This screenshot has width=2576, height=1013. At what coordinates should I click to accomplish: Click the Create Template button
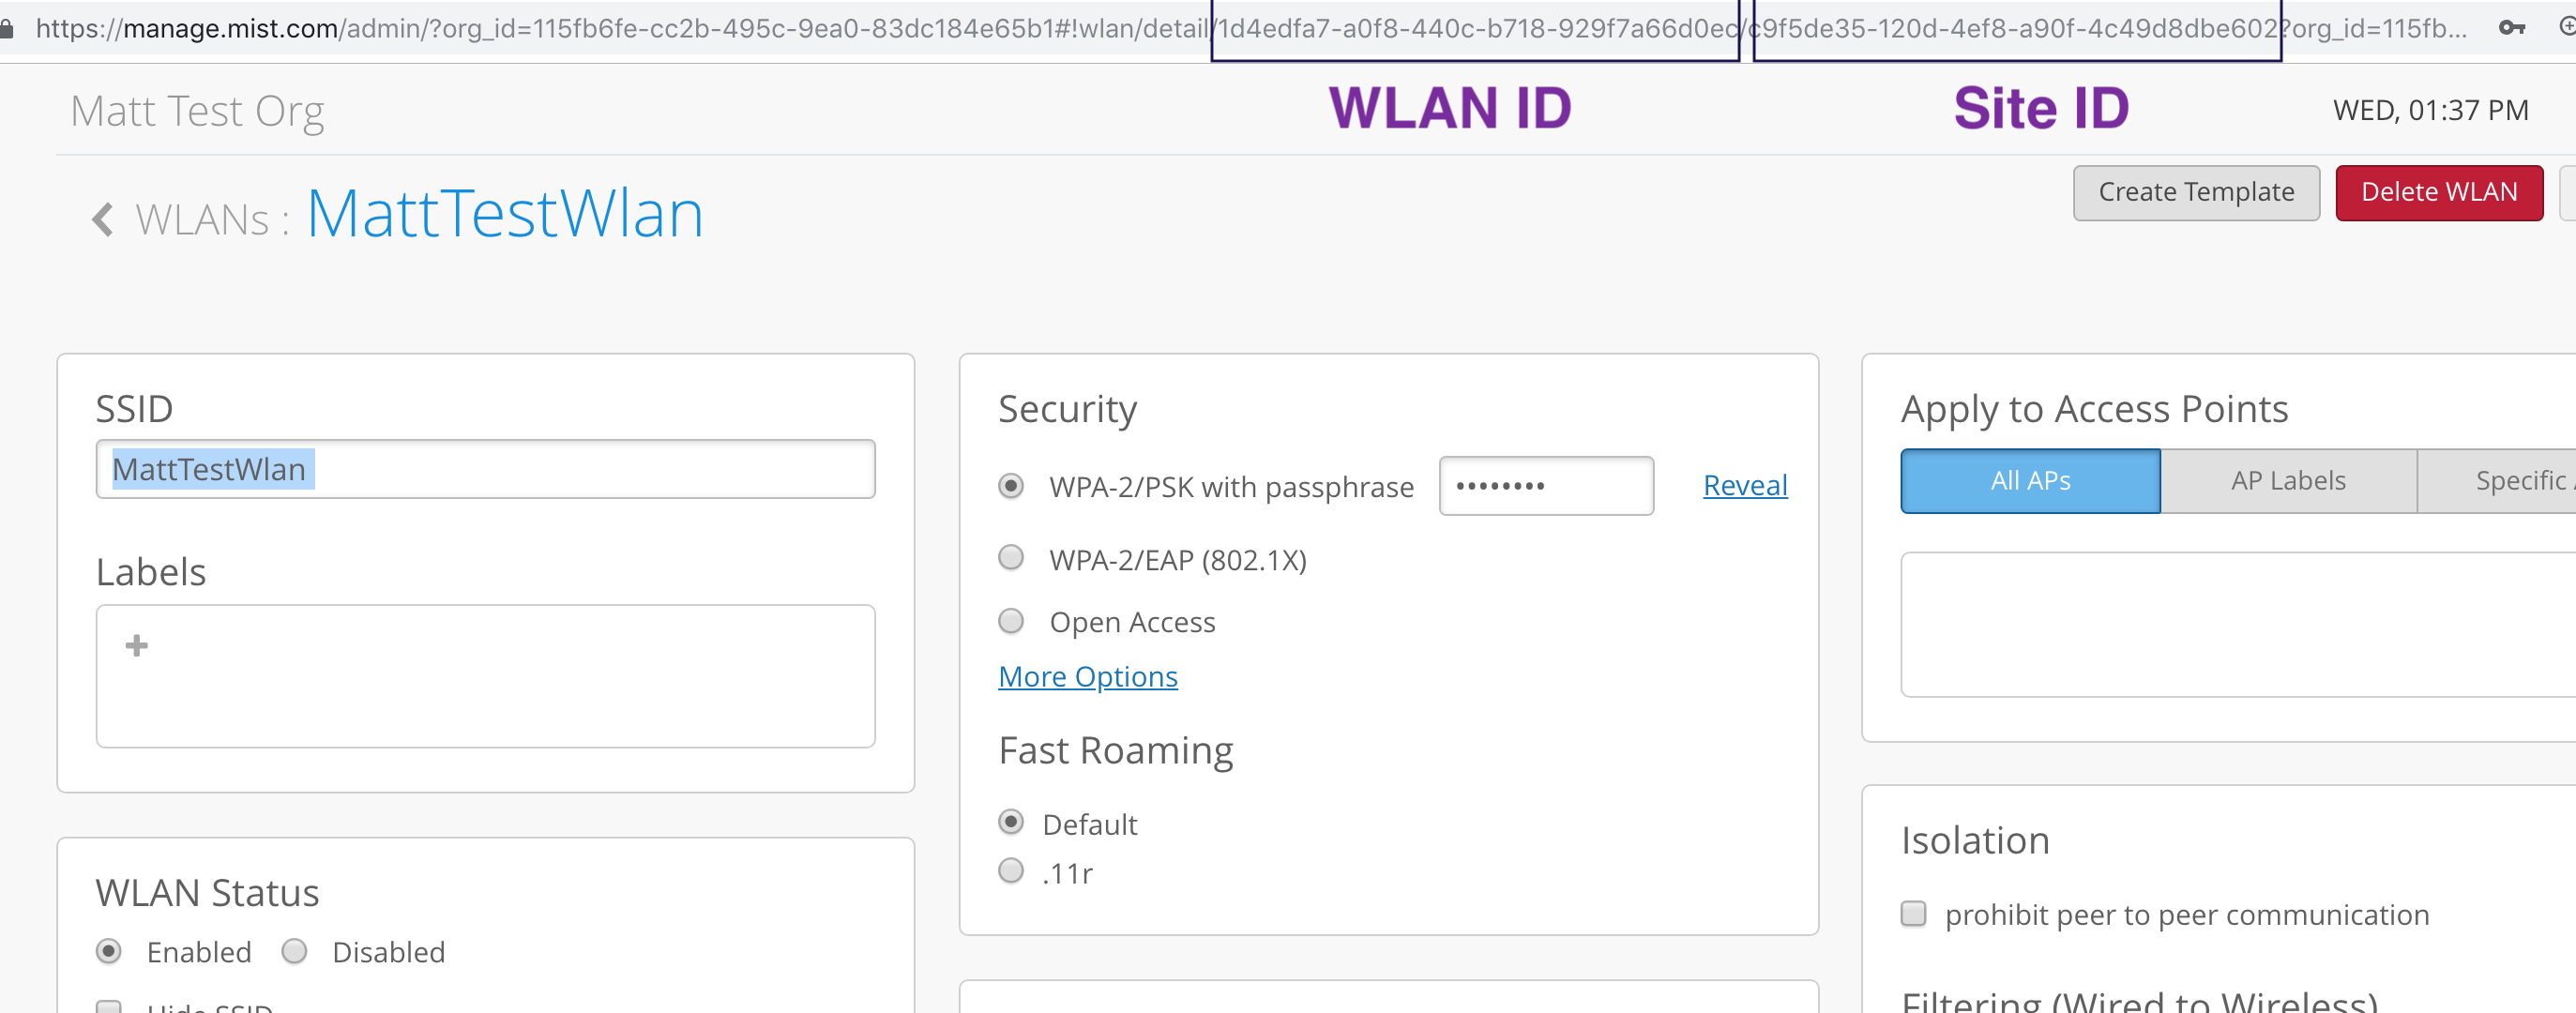pos(2195,193)
